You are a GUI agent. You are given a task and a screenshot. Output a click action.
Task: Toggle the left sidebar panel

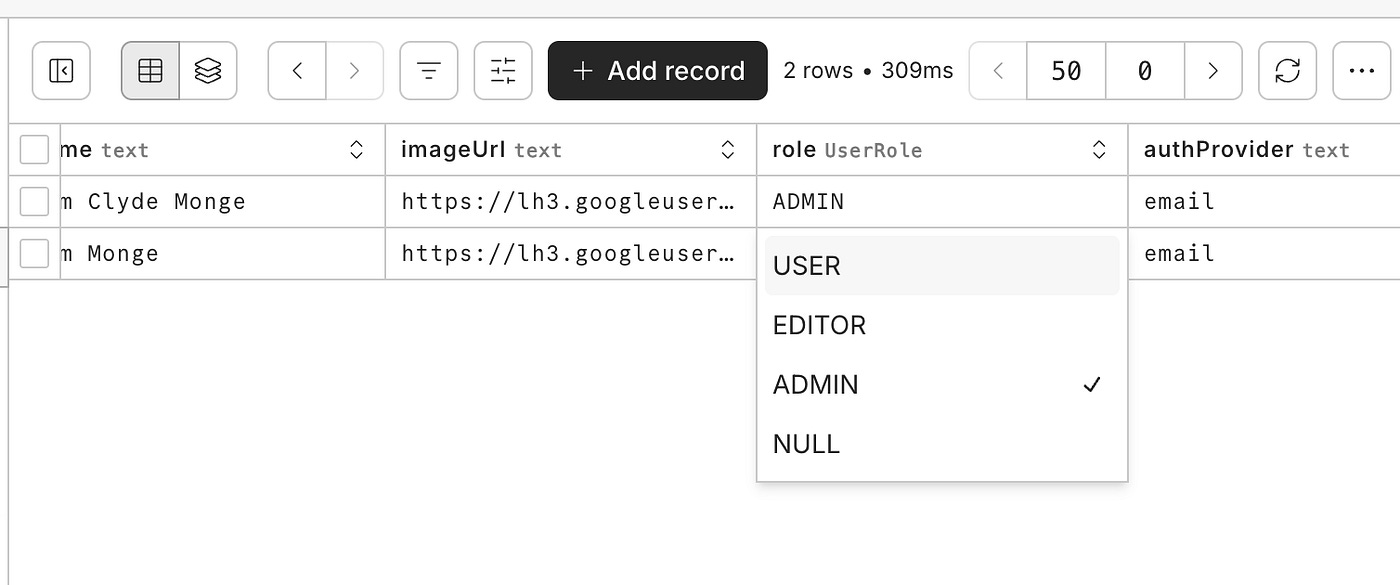pos(61,70)
